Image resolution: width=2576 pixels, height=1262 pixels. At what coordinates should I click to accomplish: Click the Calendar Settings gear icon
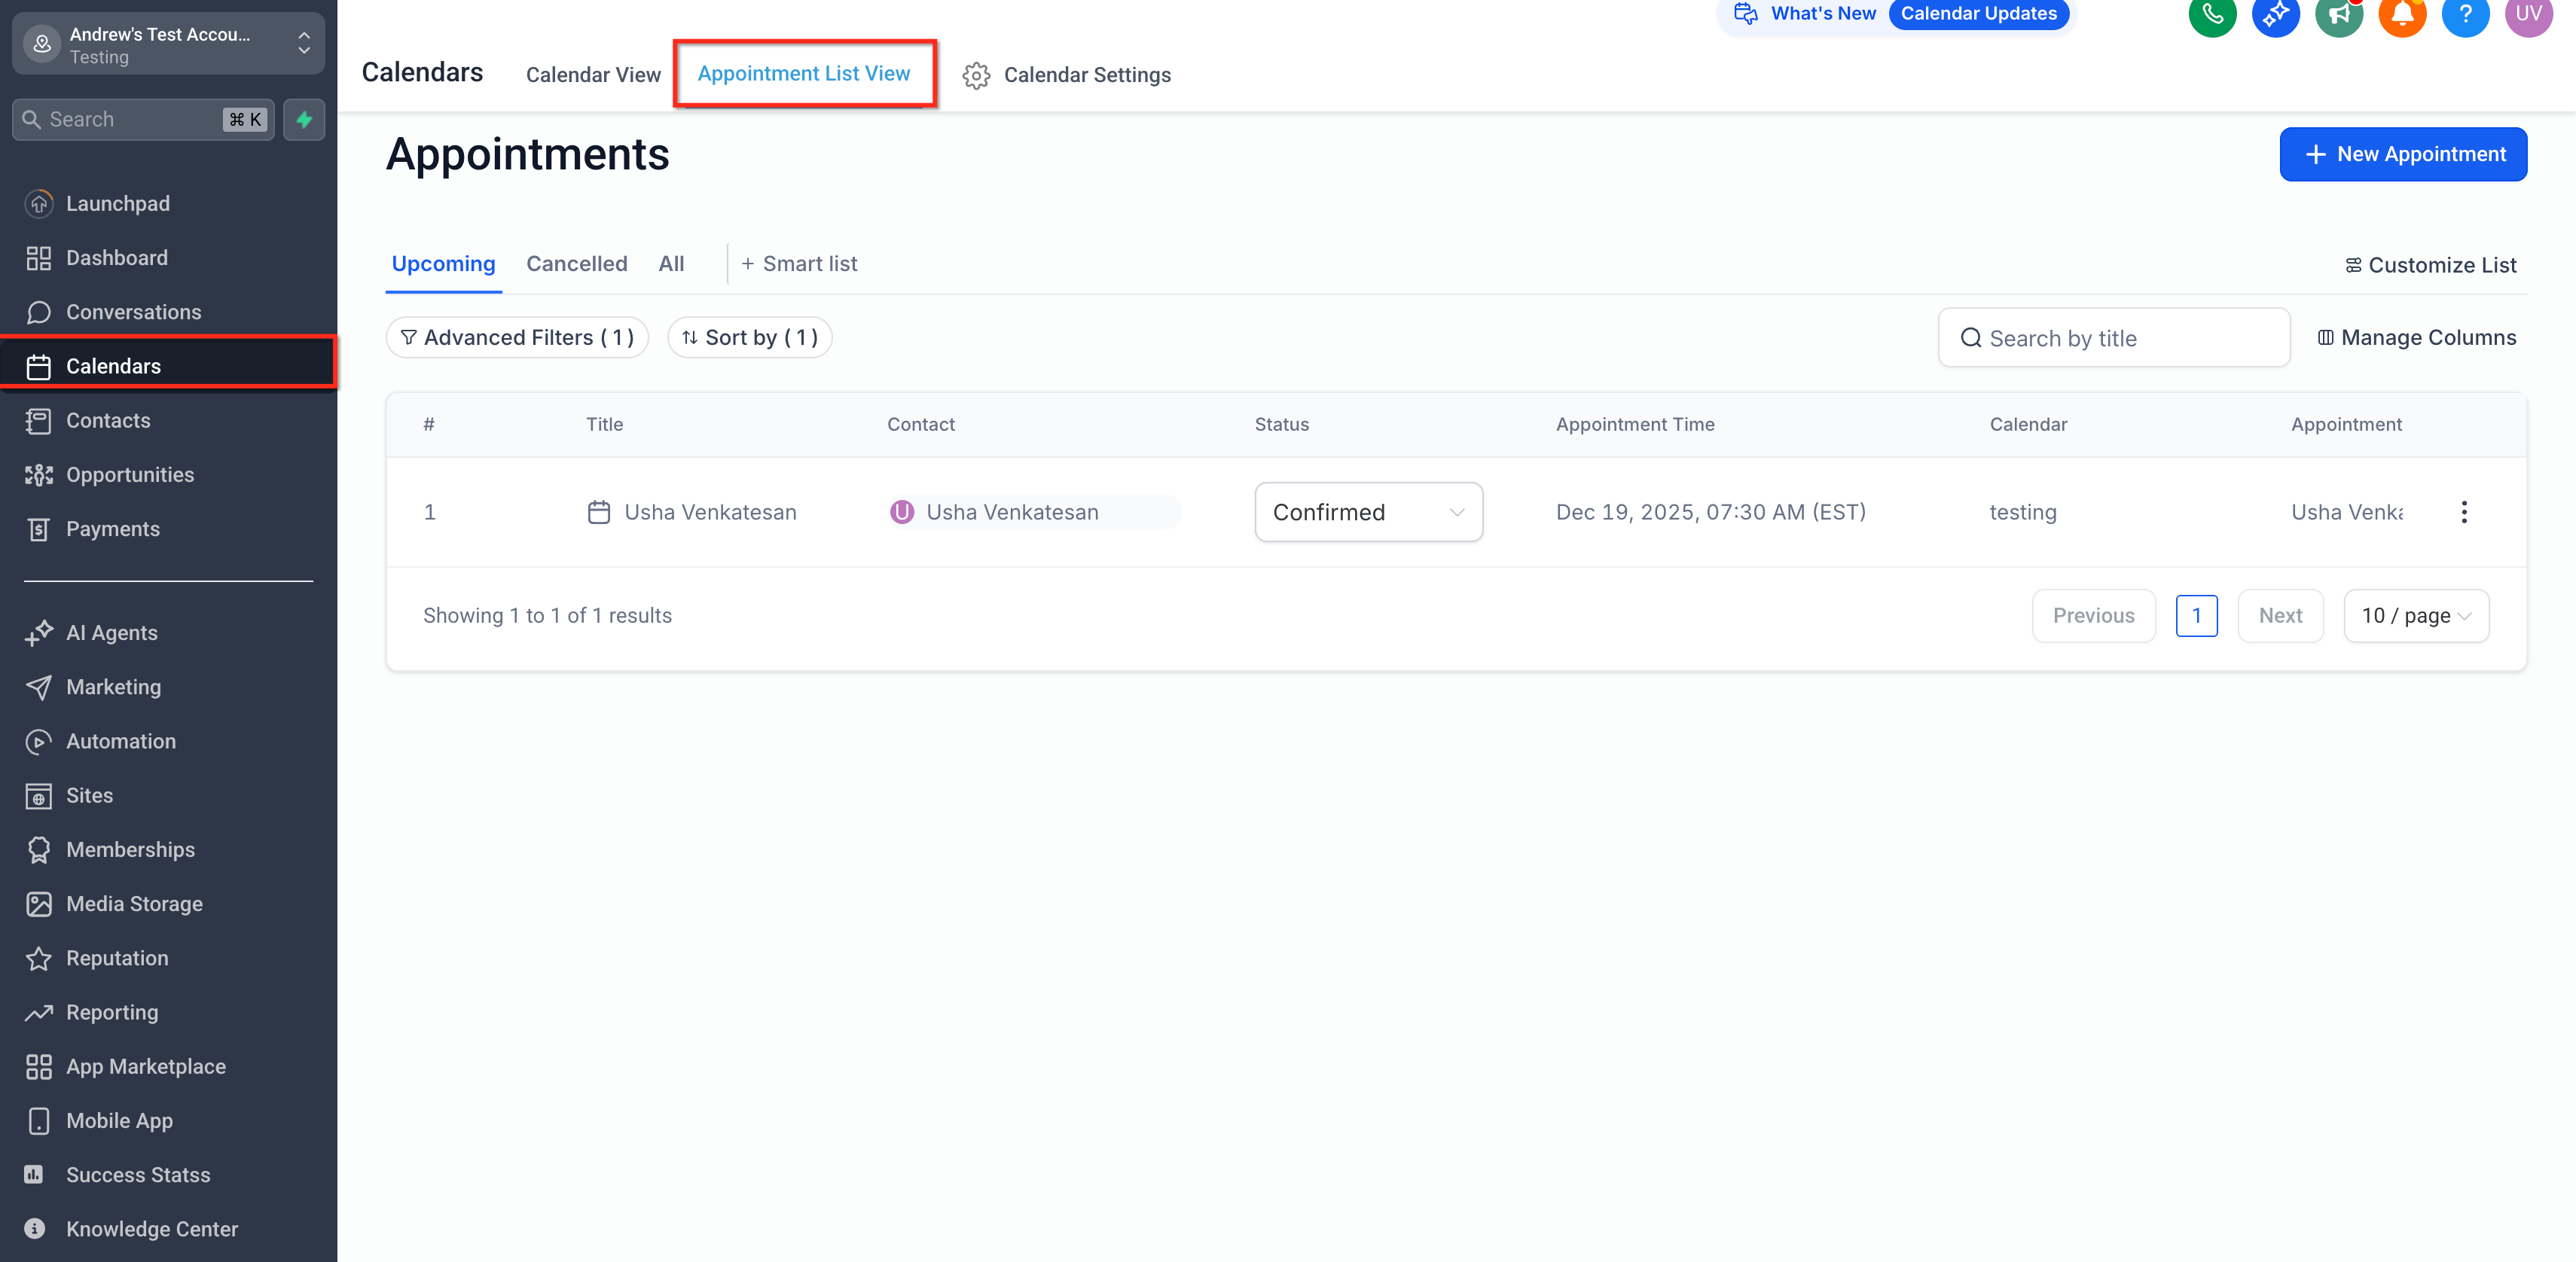point(976,75)
